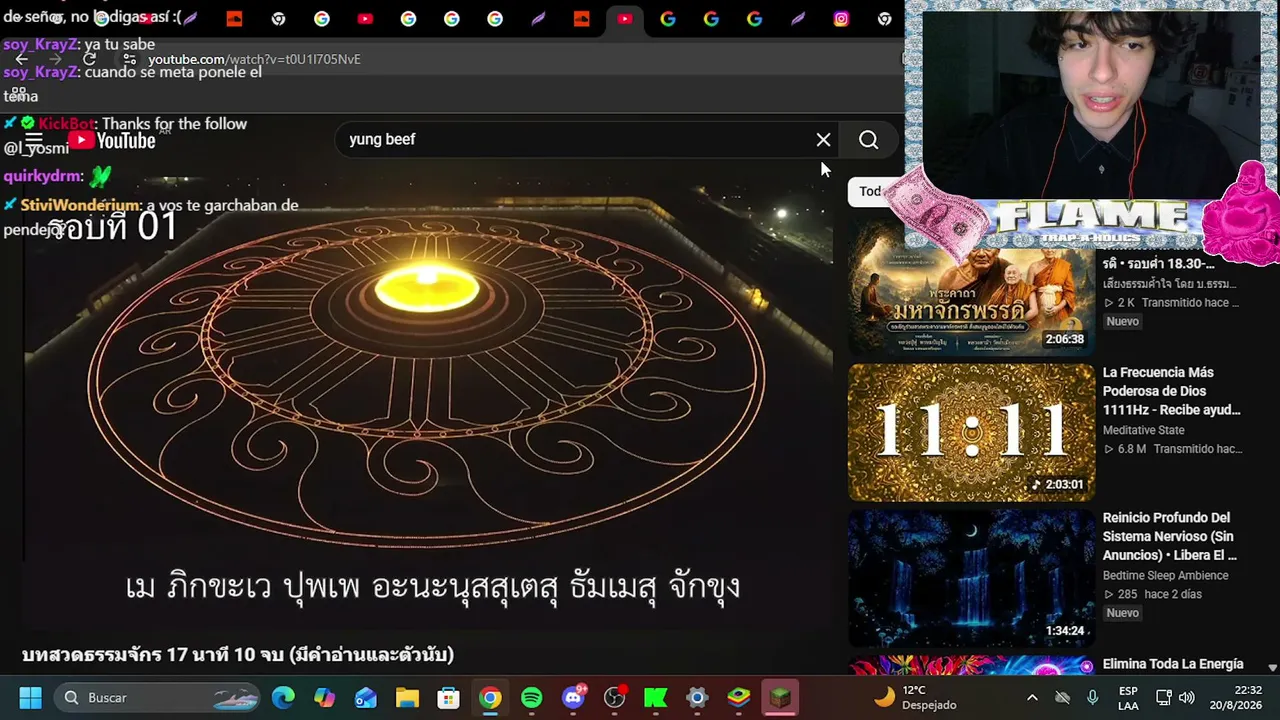This screenshot has height=720, width=1280.
Task: Clear the 'yung beef' search text
Action: (x=823, y=140)
